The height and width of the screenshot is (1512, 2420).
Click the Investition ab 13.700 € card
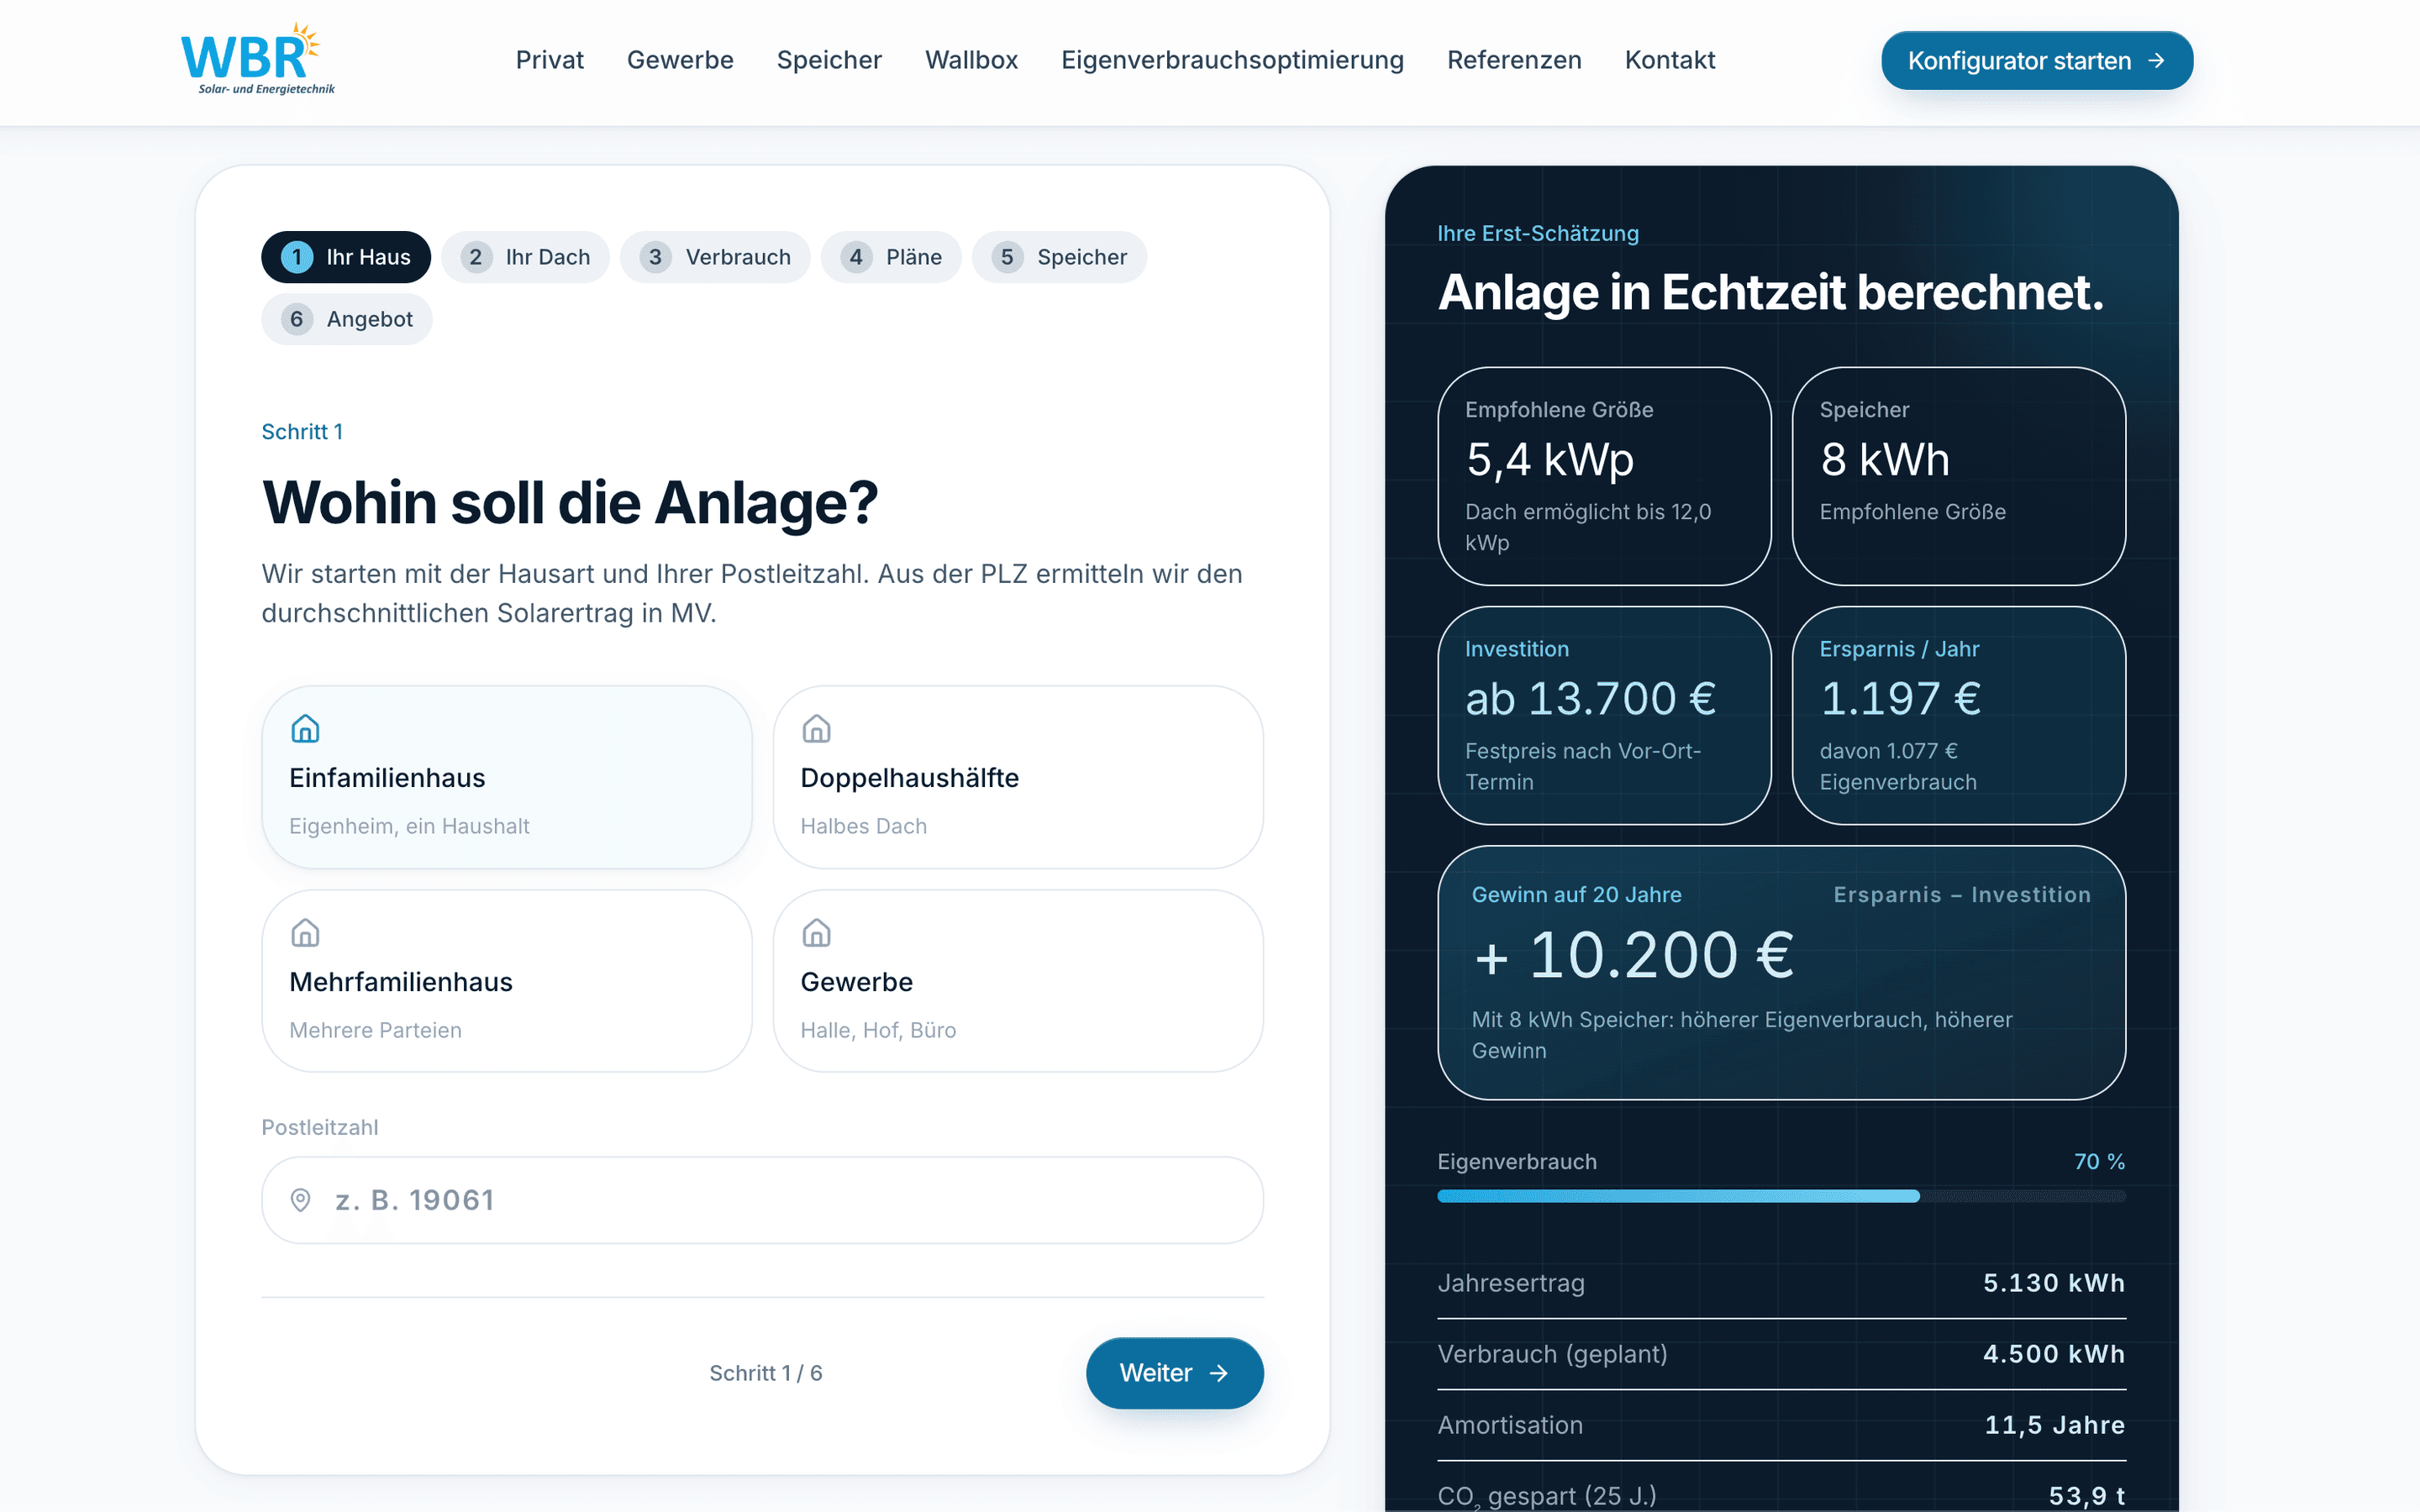(x=1604, y=716)
